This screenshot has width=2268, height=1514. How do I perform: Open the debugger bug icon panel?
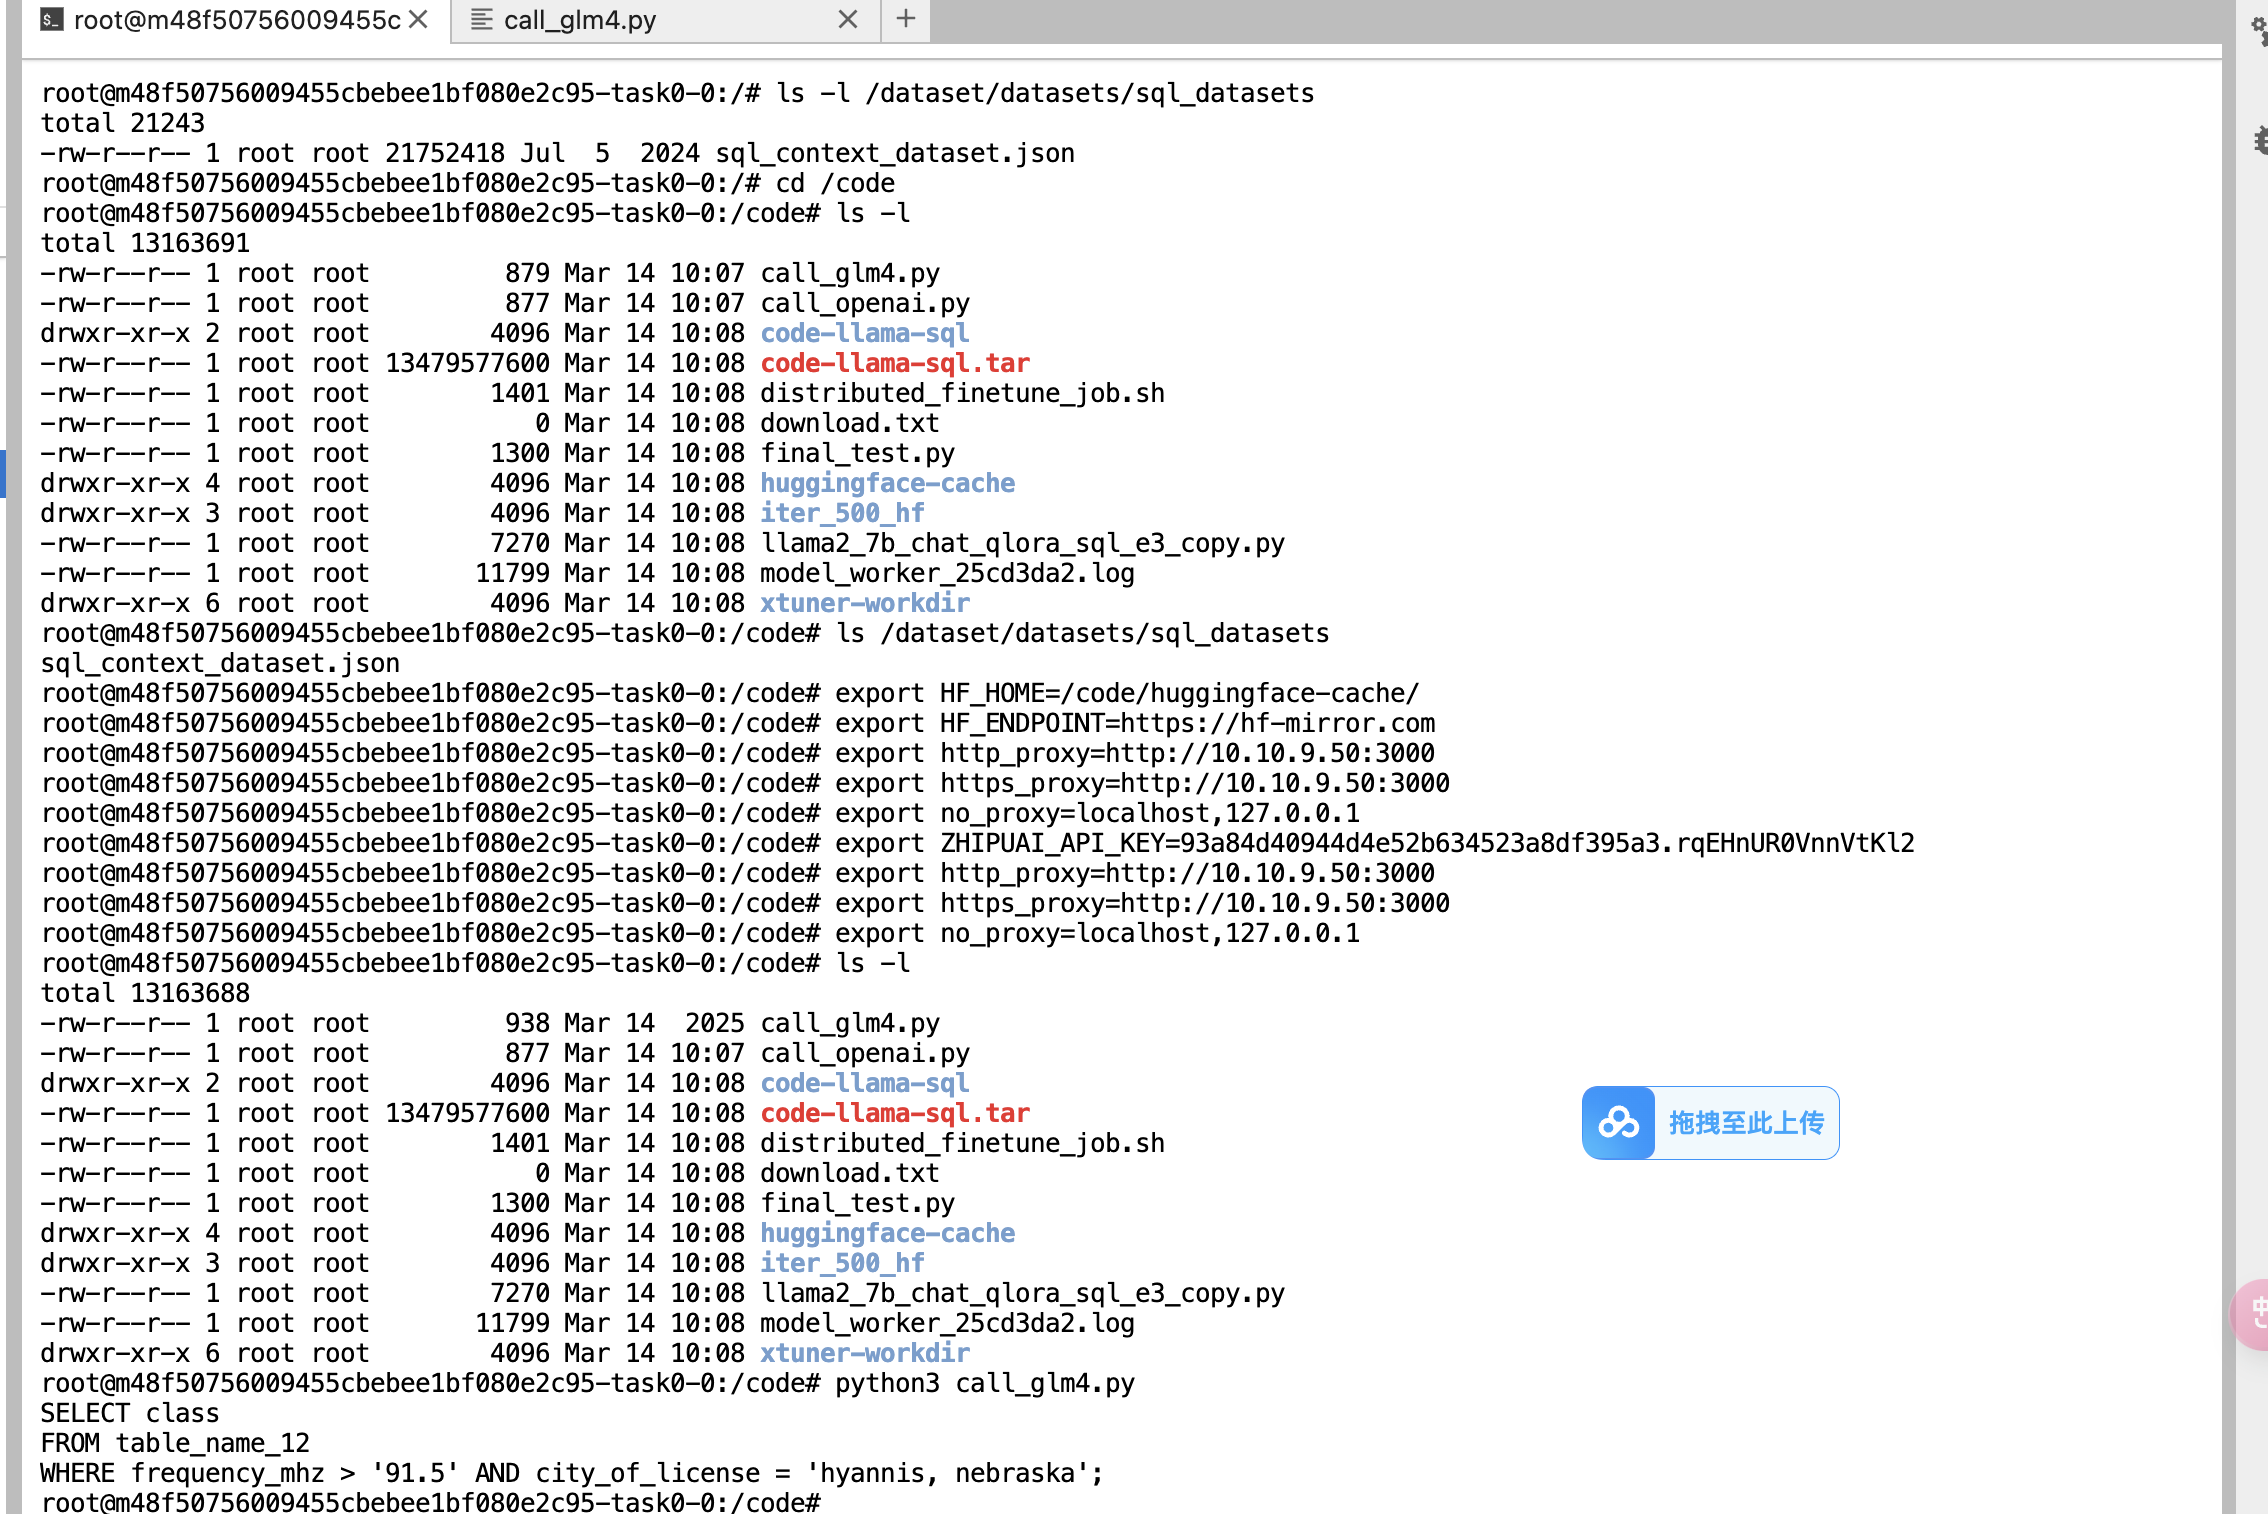(2260, 140)
